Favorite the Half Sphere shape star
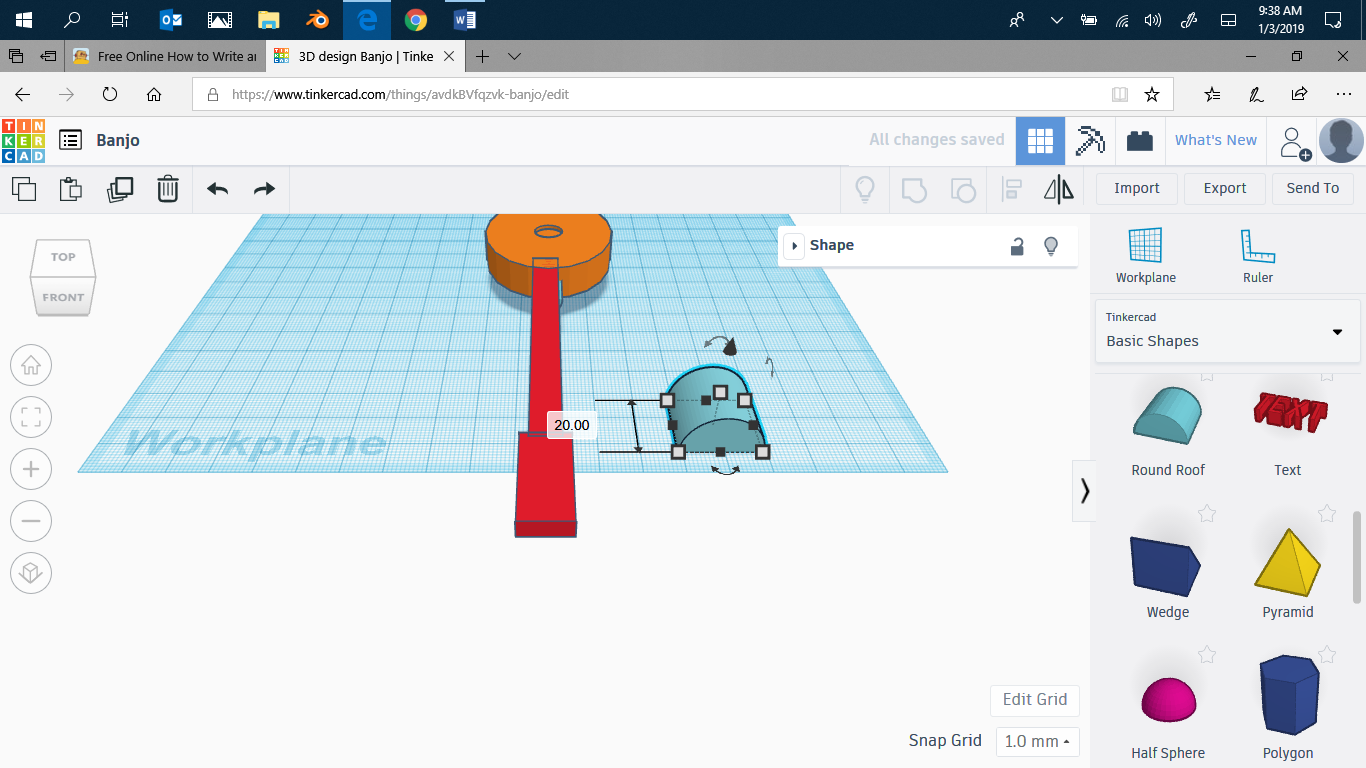The image size is (1366, 768). pyautogui.click(x=1207, y=654)
